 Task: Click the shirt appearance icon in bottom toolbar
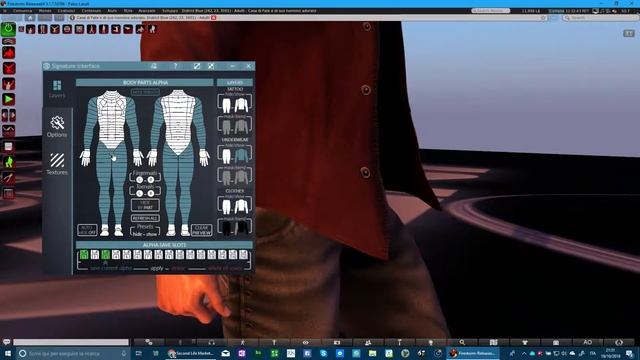click(x=525, y=342)
